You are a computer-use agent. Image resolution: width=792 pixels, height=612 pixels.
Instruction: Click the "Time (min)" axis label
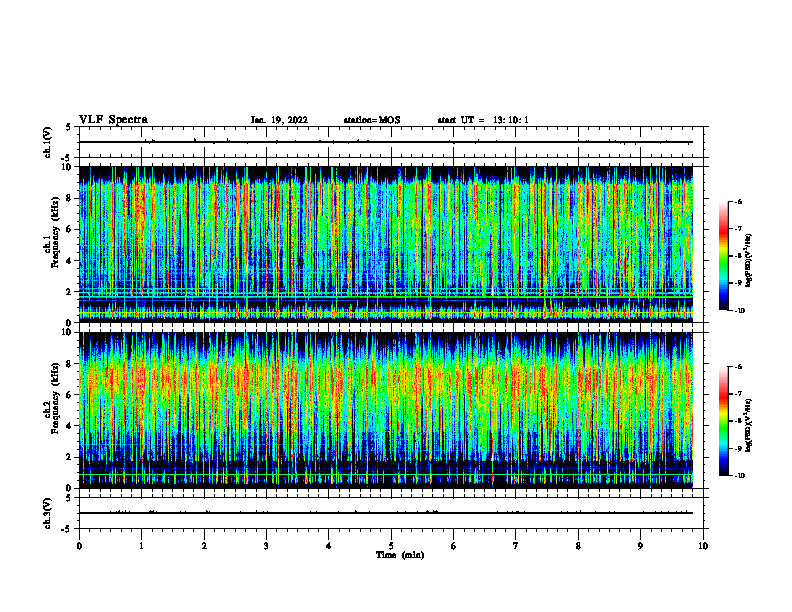pos(400,555)
